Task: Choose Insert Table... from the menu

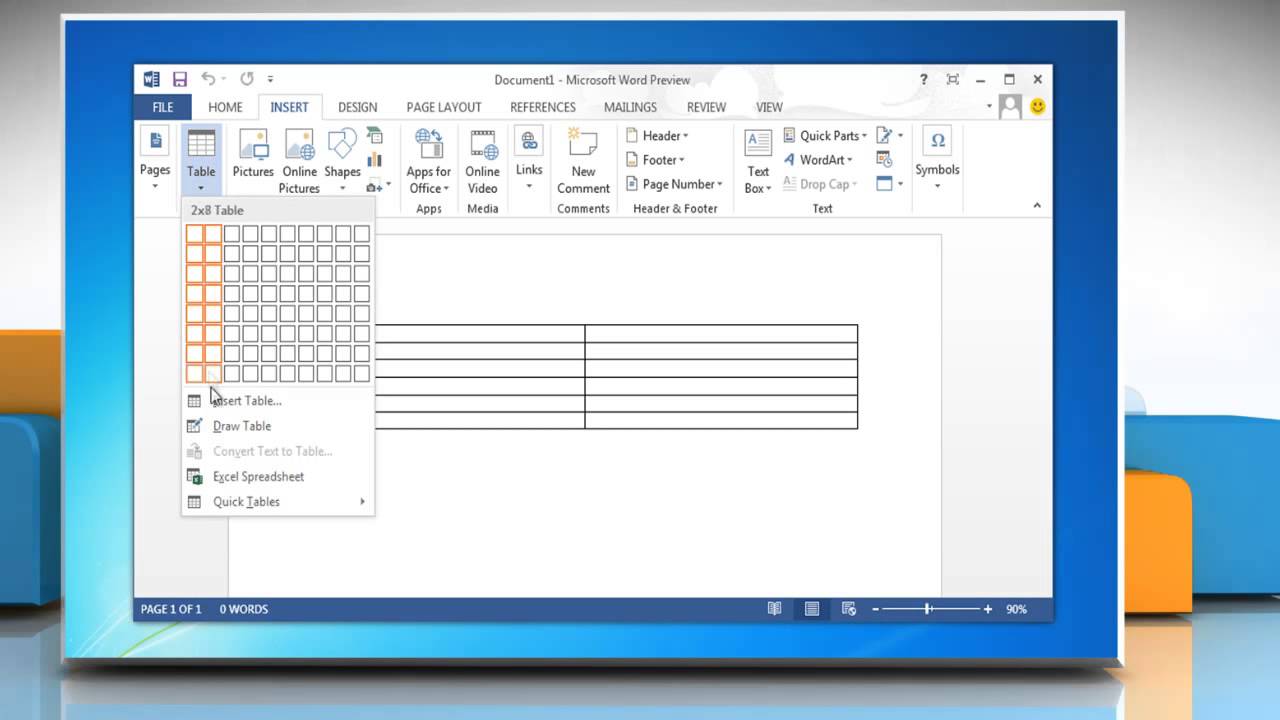Action: pos(278,401)
